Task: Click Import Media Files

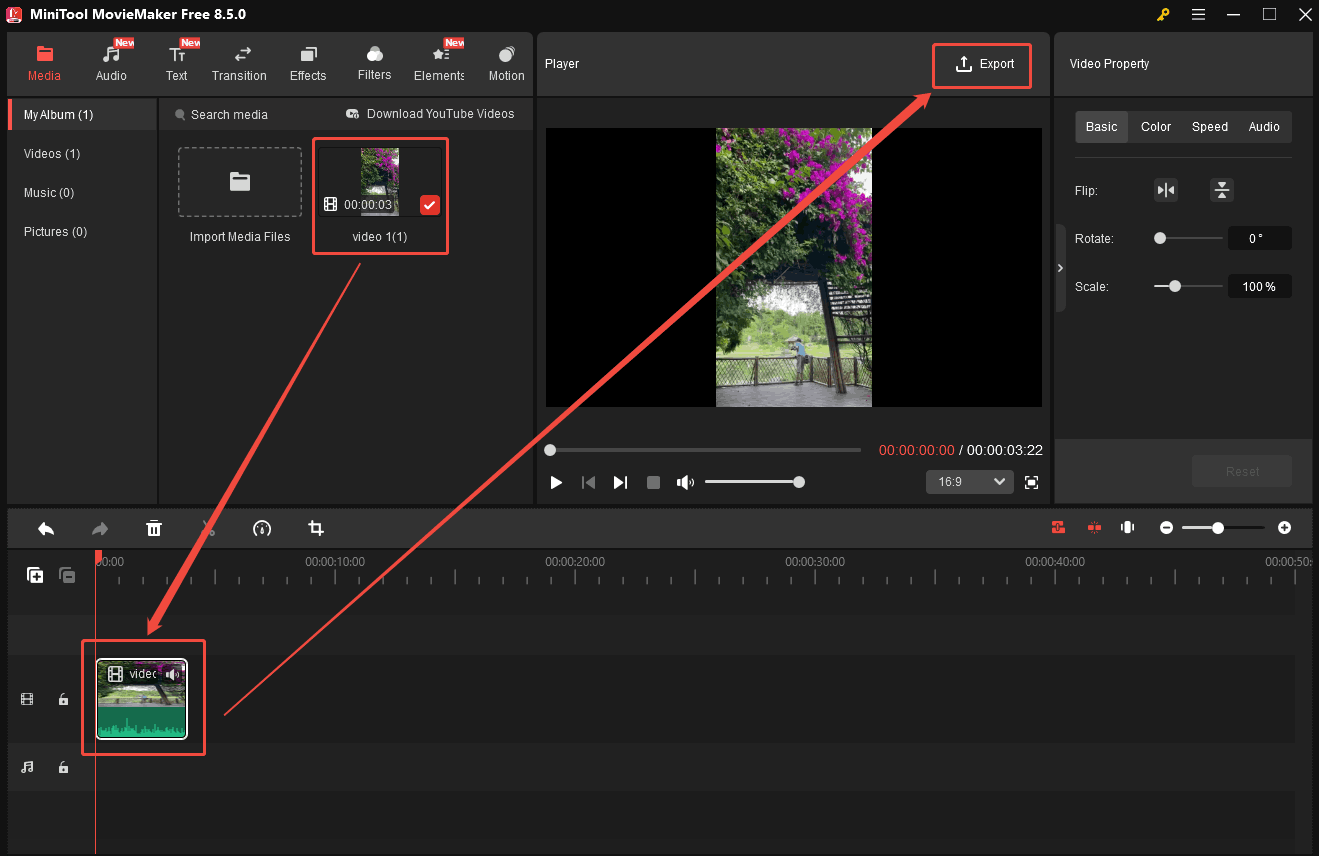Action: 239,182
